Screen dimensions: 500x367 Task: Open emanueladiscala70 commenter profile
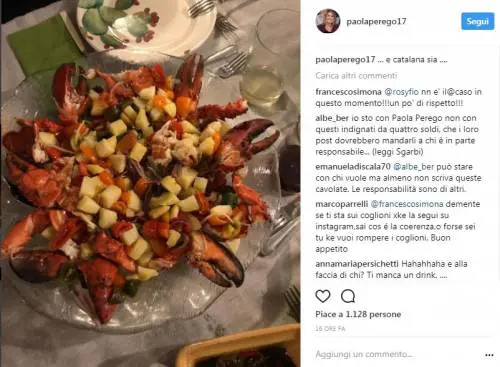pos(353,166)
